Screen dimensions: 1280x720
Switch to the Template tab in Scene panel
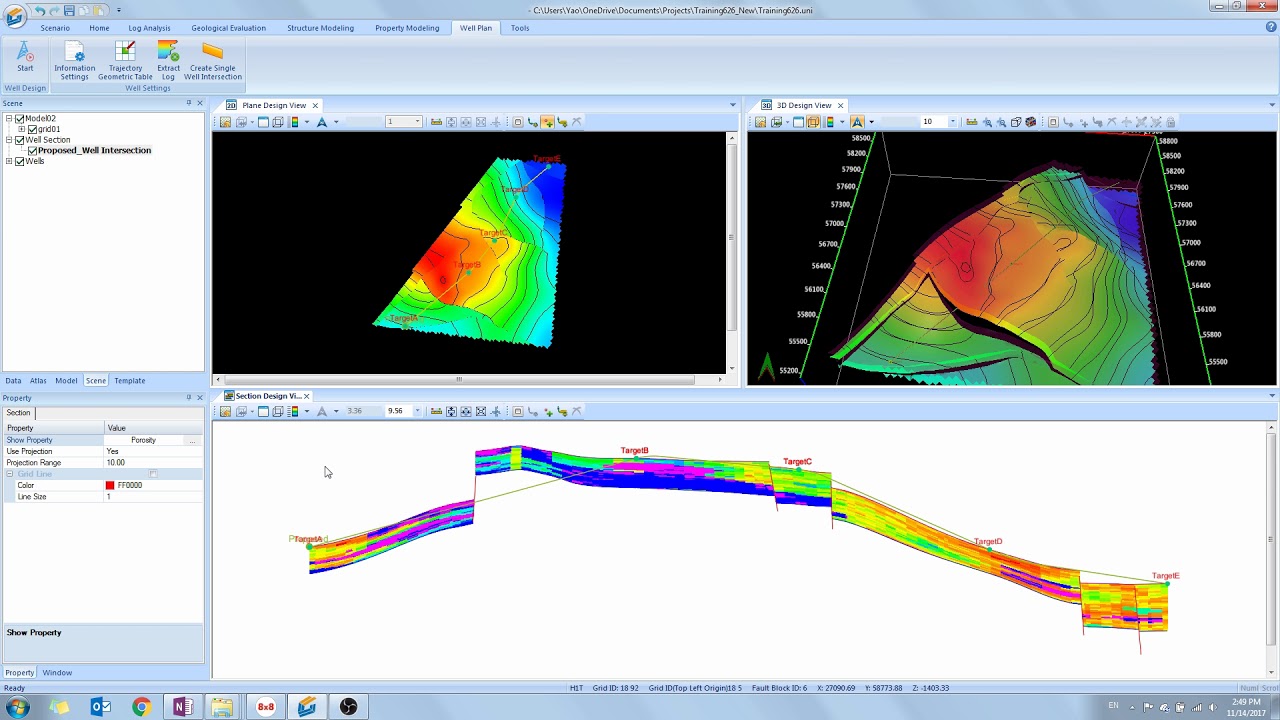129,381
